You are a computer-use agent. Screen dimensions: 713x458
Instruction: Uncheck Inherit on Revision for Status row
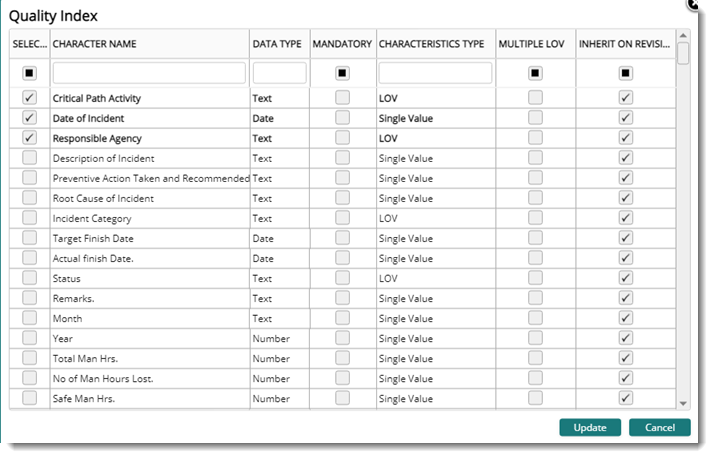[625, 278]
